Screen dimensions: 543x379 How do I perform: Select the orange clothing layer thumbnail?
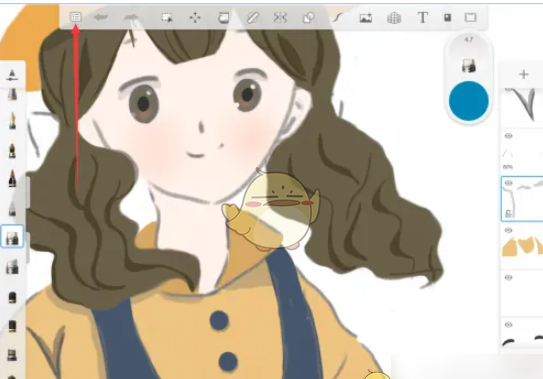(x=522, y=246)
